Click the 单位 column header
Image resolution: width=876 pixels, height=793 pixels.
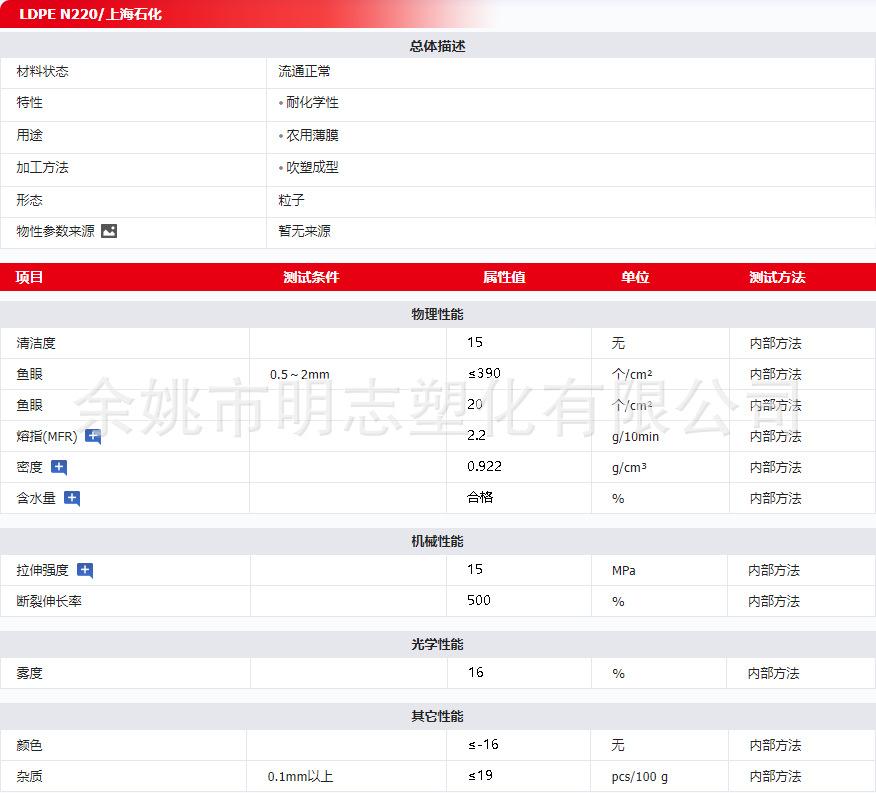(x=635, y=277)
